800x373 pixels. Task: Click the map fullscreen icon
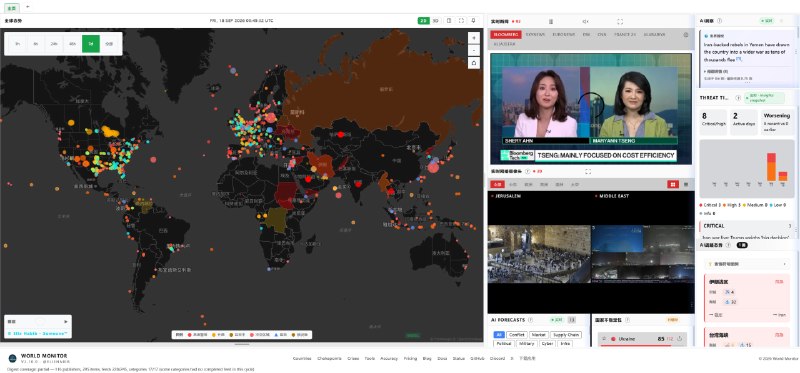[461, 21]
